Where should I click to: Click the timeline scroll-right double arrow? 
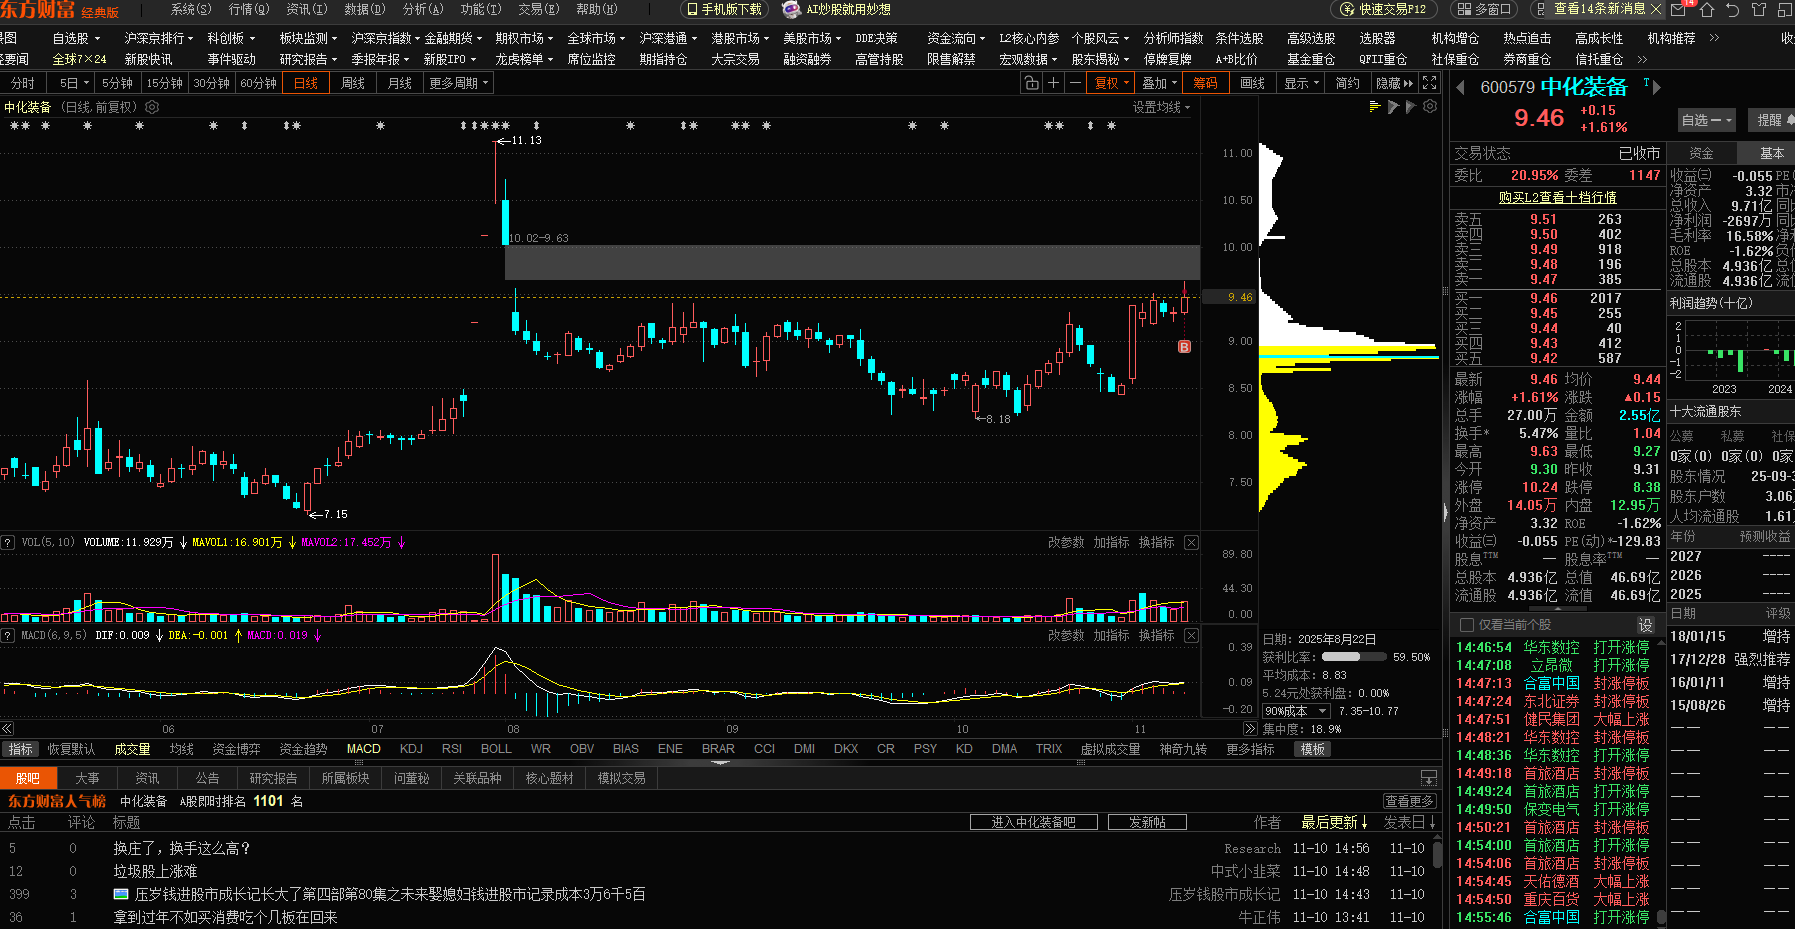click(x=1249, y=729)
